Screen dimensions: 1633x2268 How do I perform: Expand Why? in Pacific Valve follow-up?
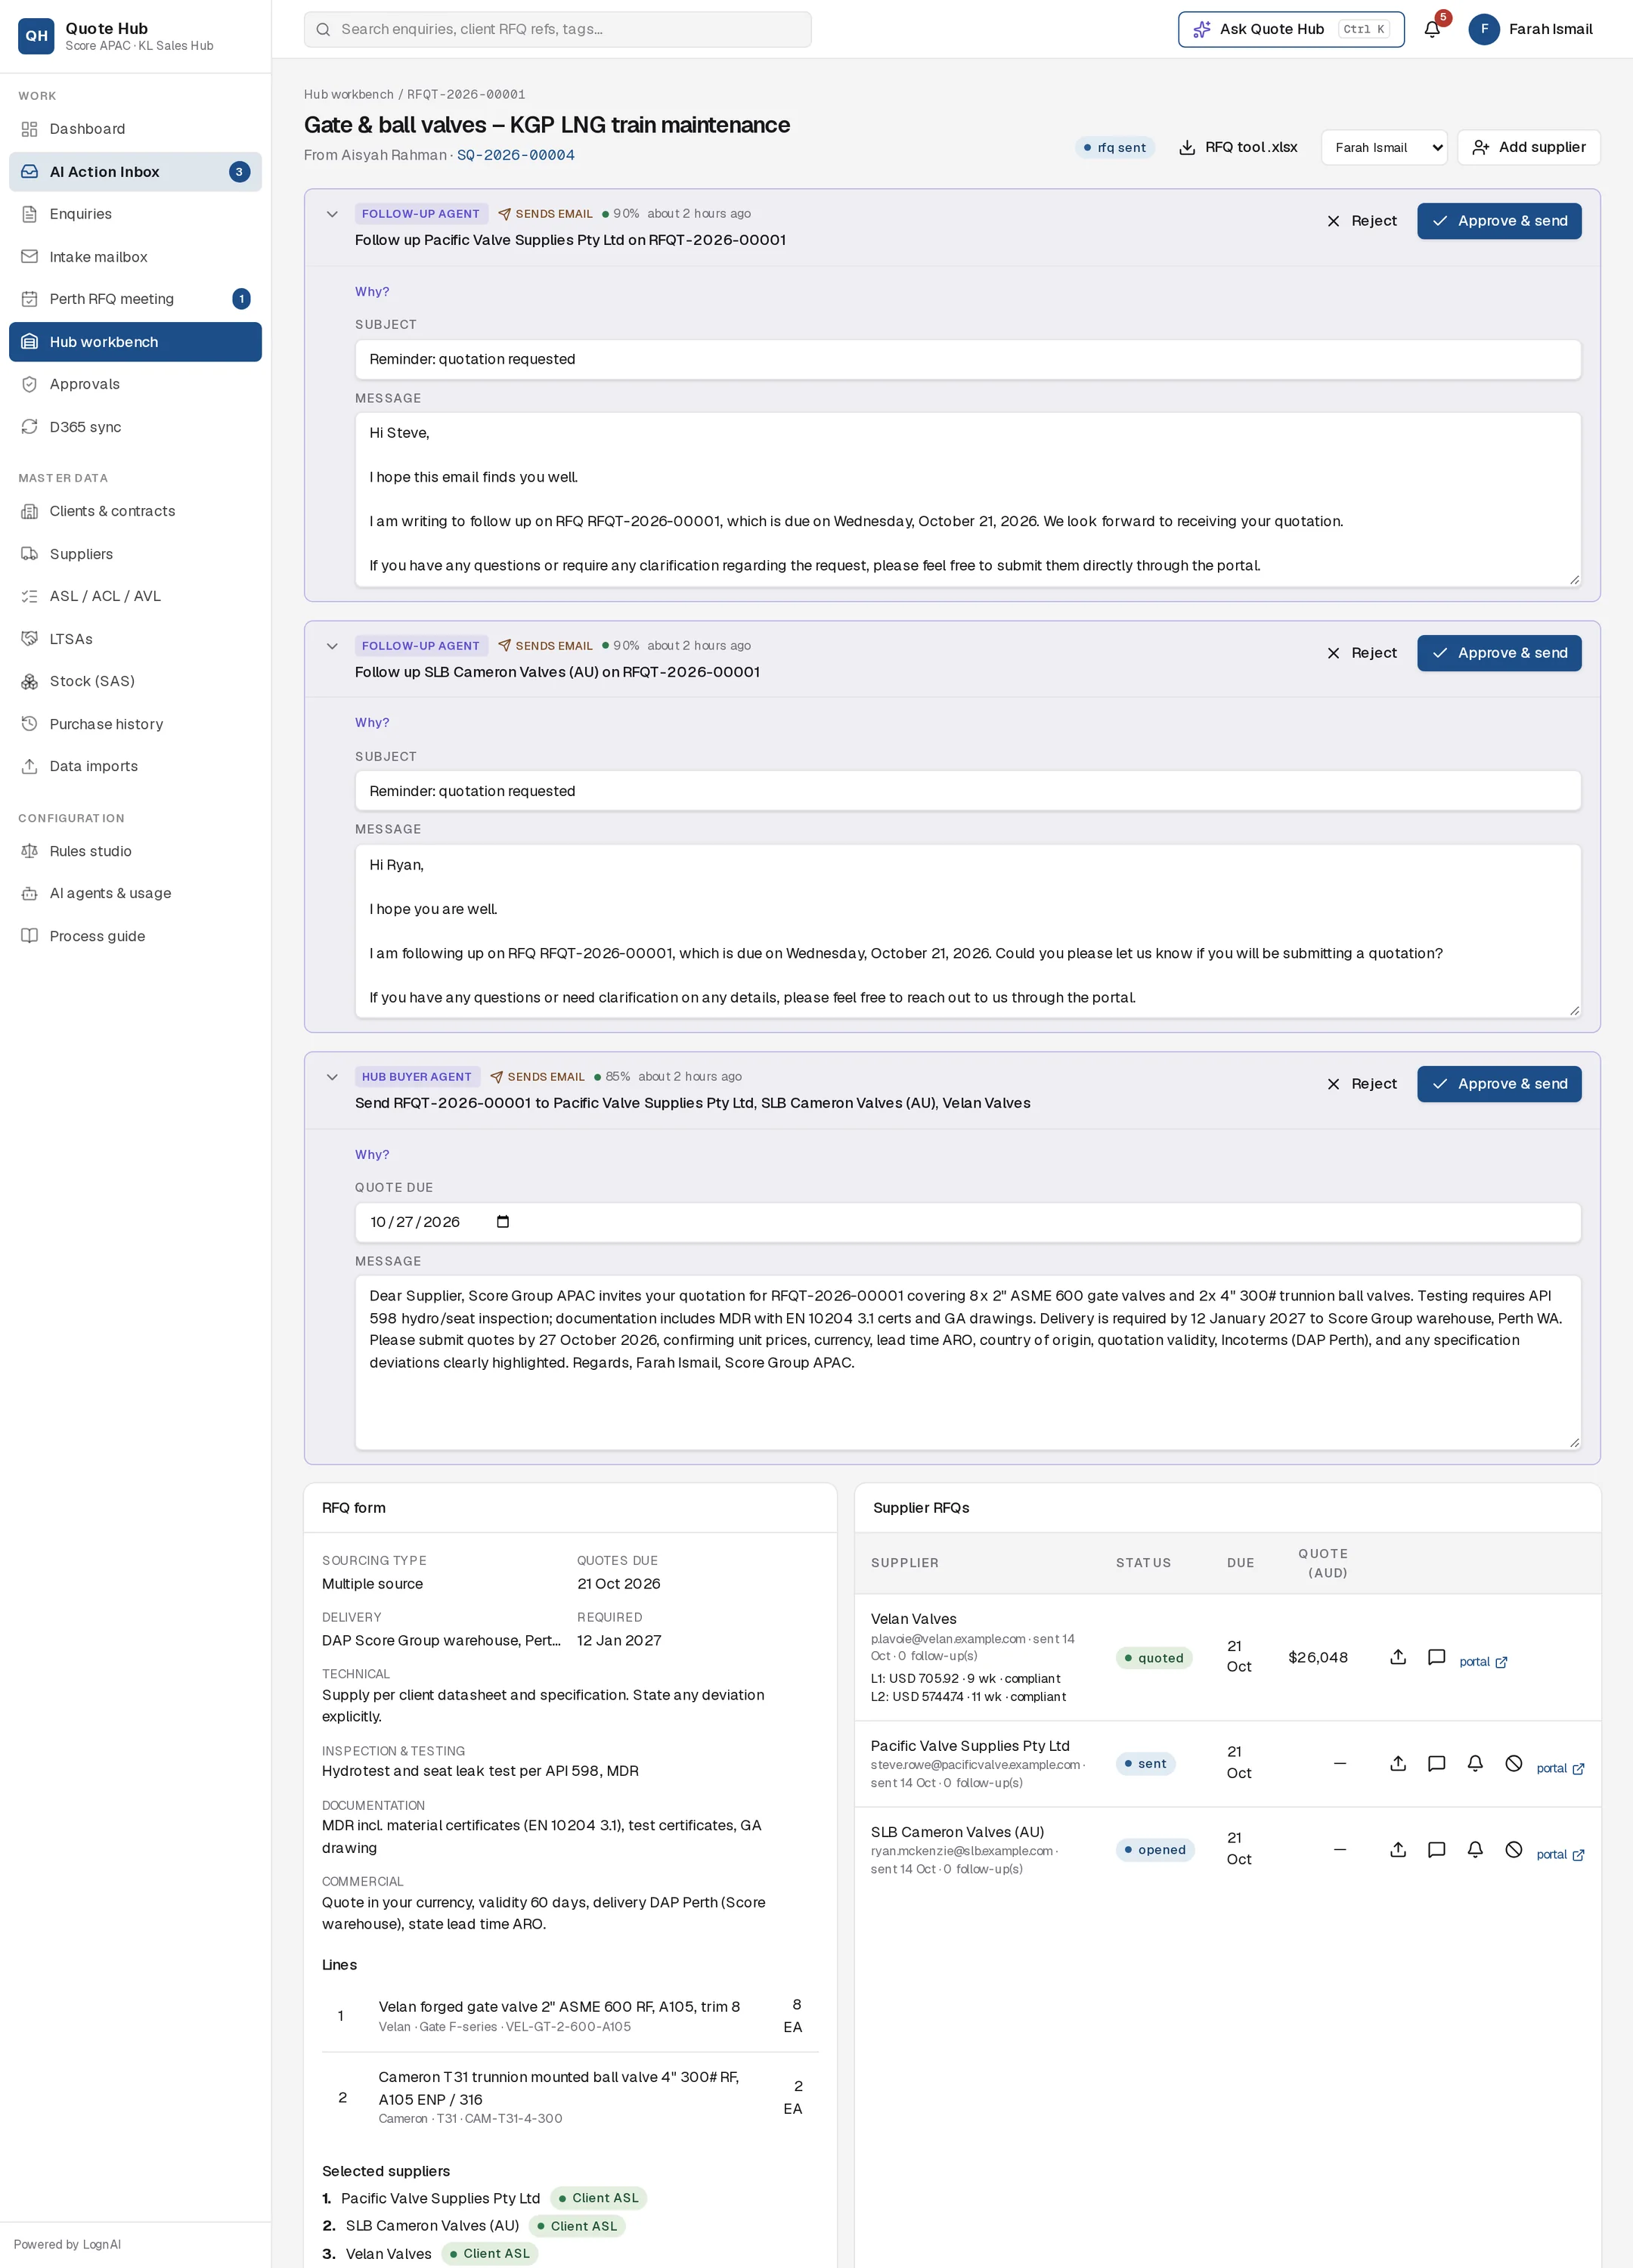[372, 292]
